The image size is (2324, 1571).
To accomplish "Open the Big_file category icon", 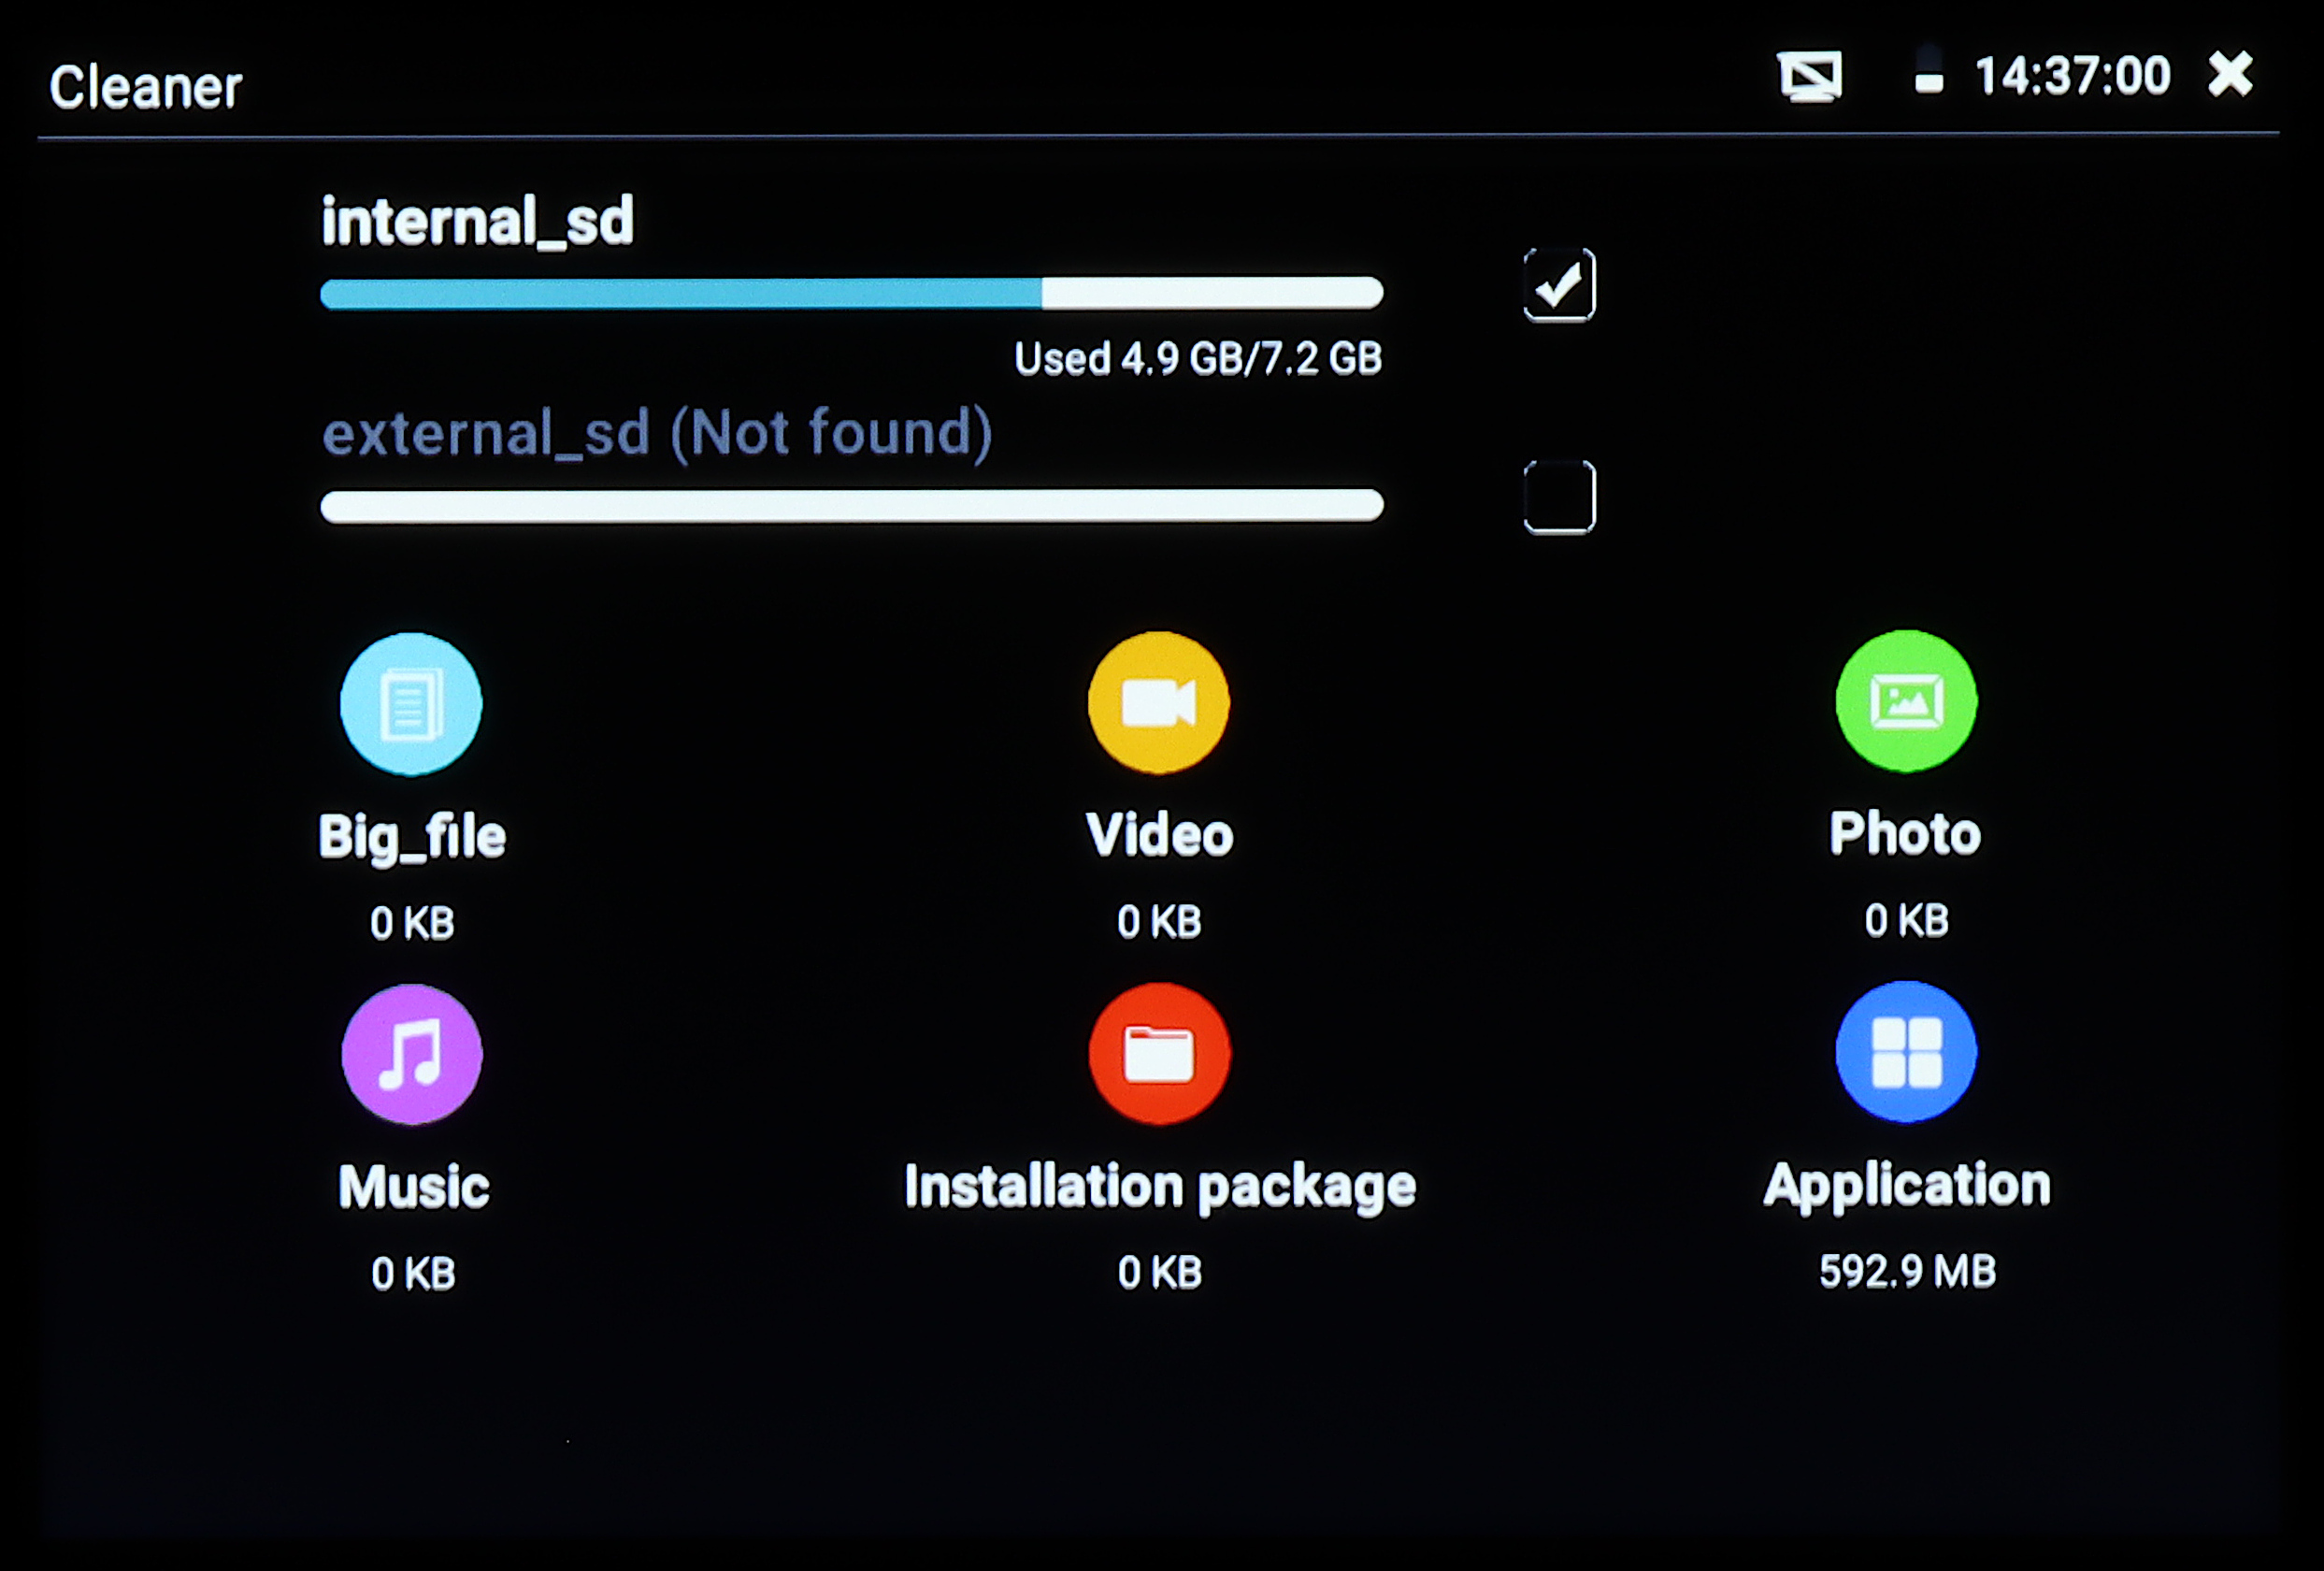I will point(411,704).
